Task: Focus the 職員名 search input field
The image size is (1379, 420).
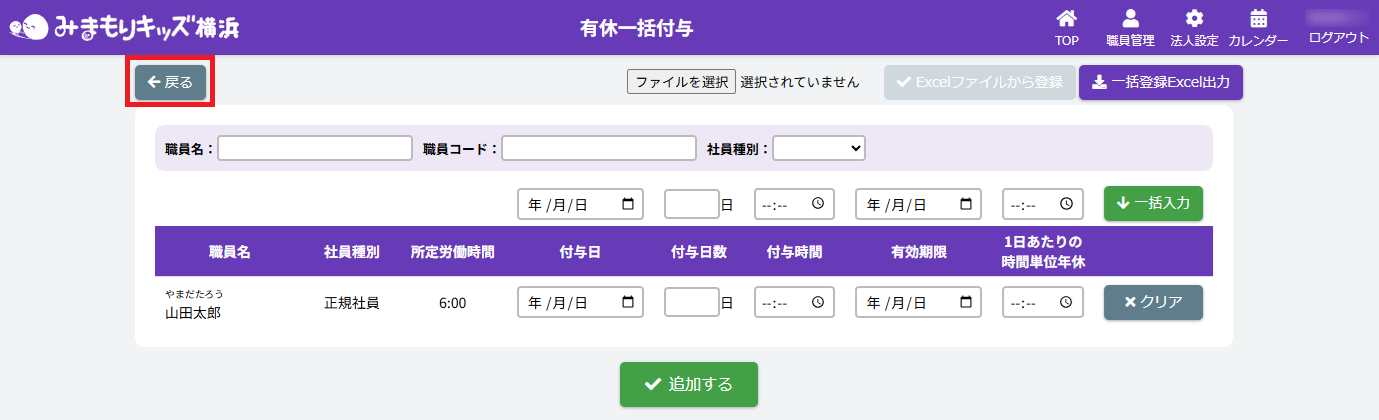Action: click(315, 148)
